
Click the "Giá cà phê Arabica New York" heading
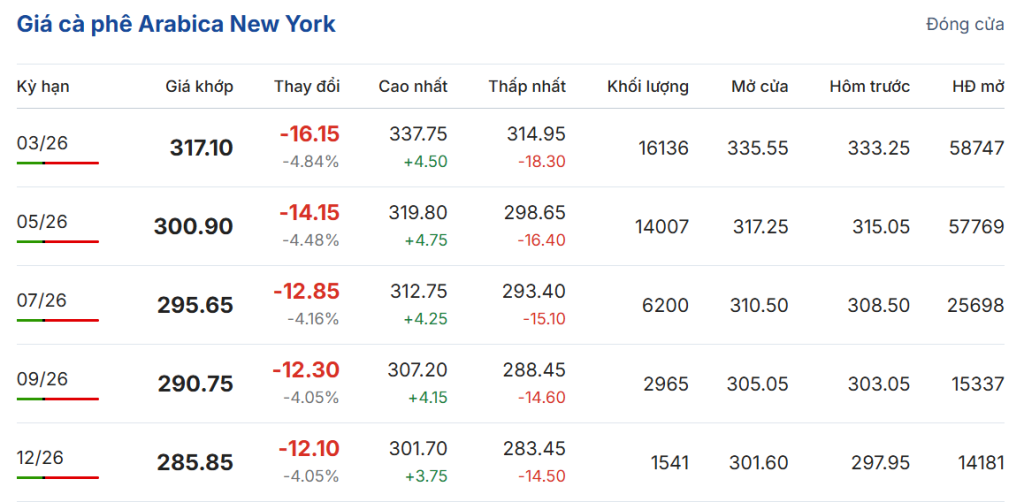click(176, 24)
